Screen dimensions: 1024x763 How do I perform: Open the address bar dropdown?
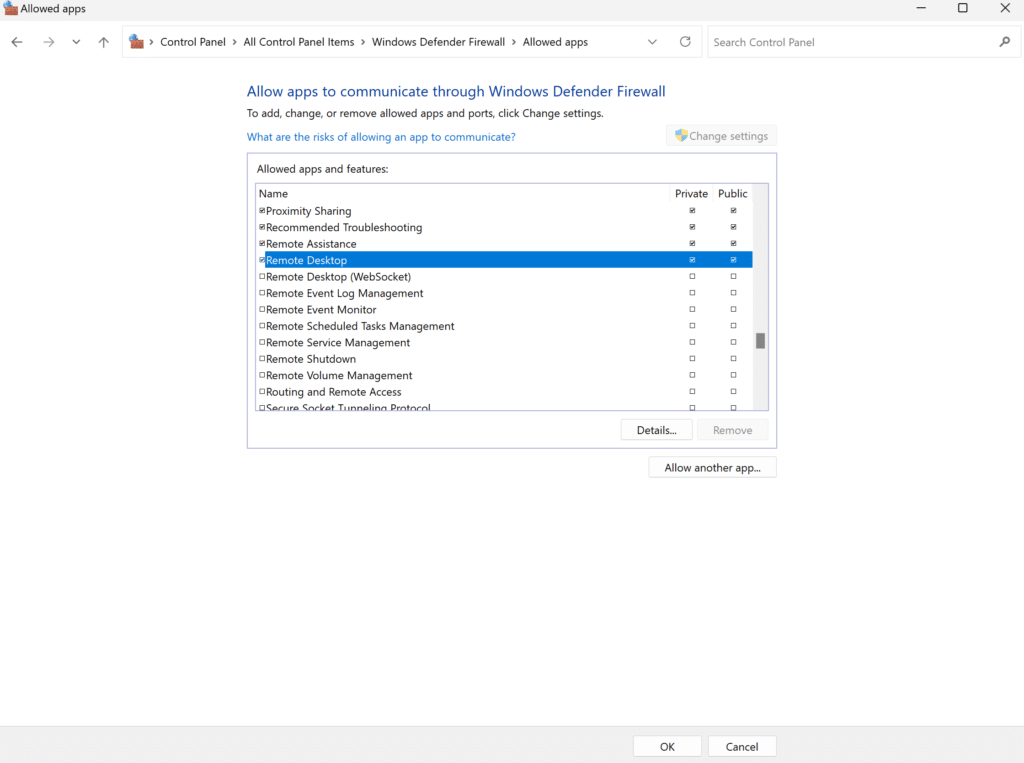[653, 42]
